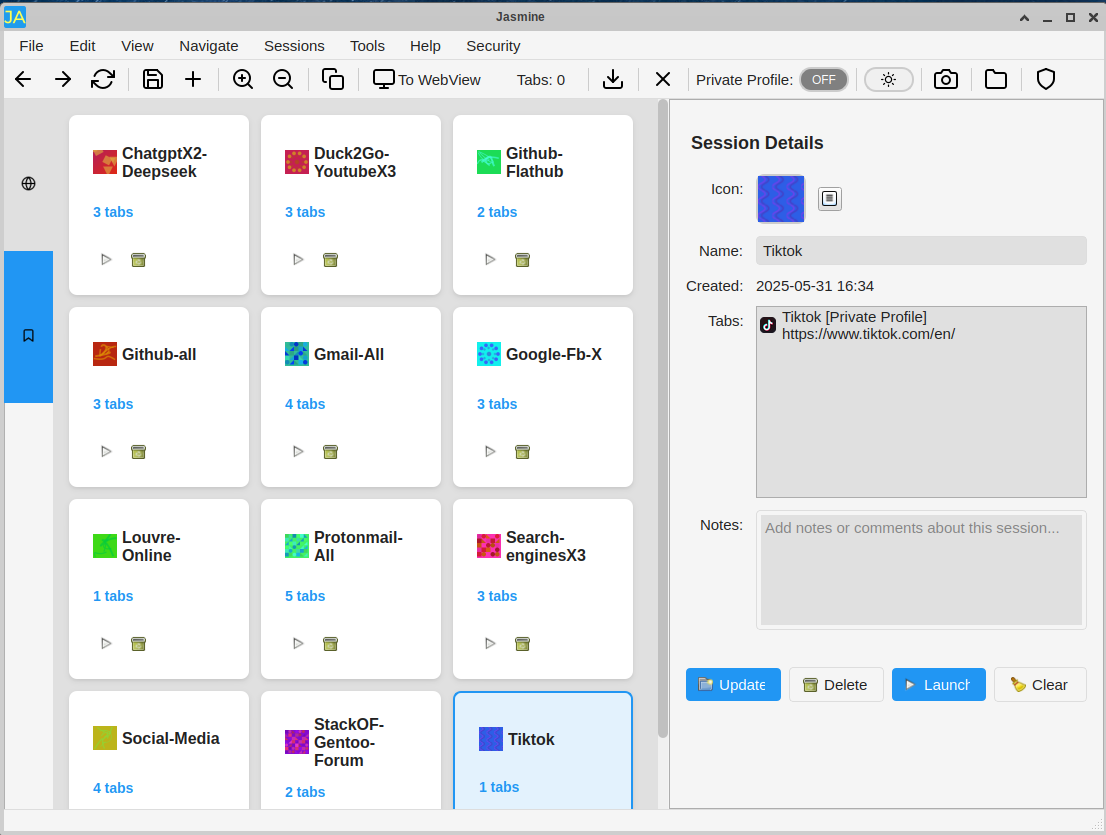Open the shield security icon

click(x=1045, y=80)
